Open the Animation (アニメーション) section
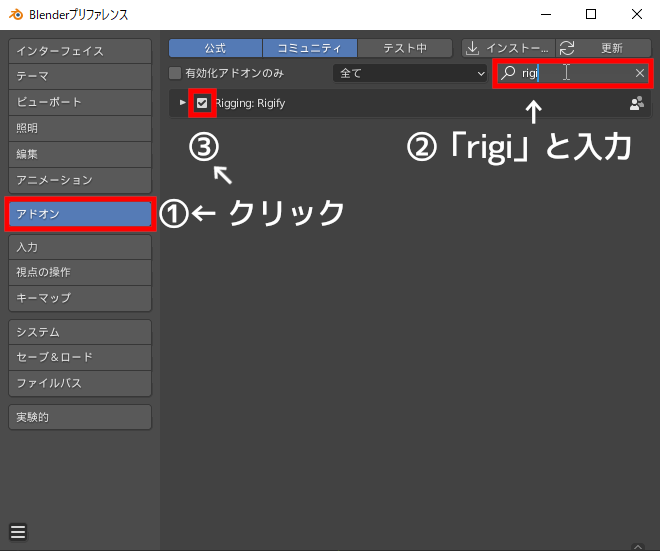Viewport: 660px width, 551px height. click(x=80, y=180)
